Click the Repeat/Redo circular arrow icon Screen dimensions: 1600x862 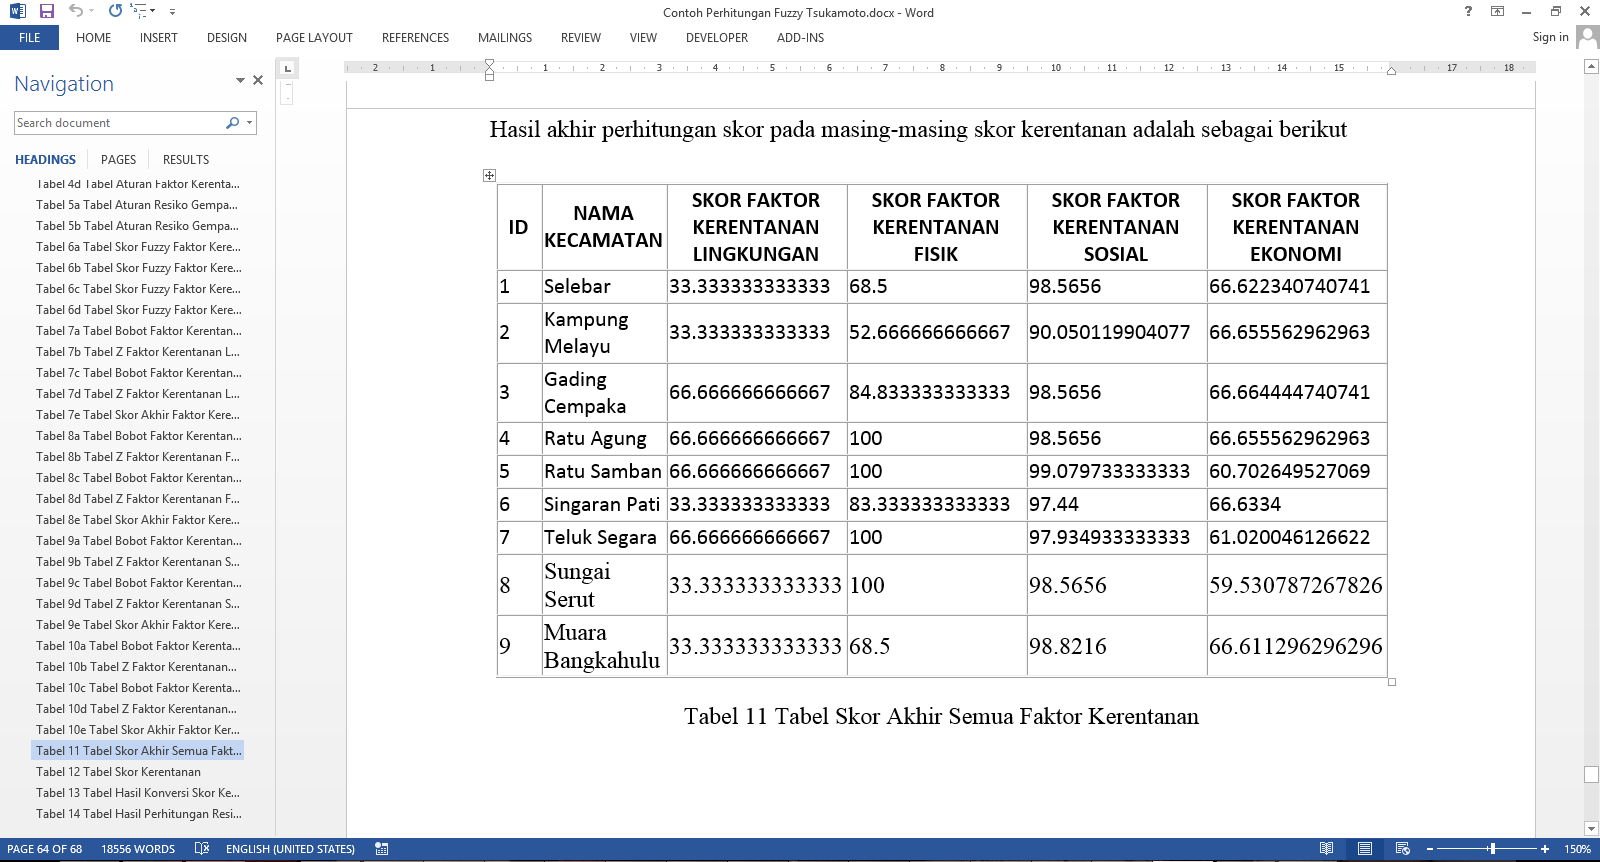115,11
